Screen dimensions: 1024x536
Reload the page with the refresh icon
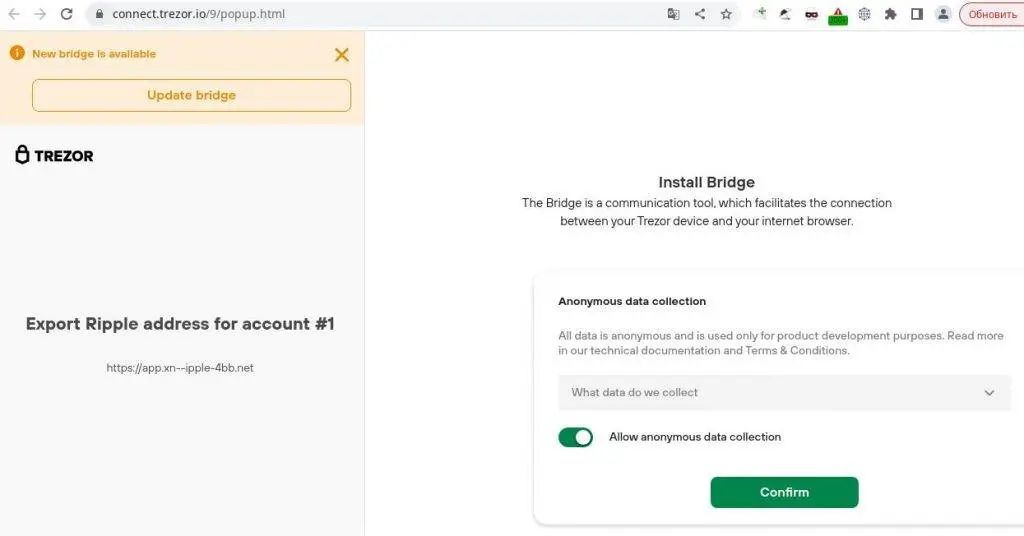click(67, 14)
